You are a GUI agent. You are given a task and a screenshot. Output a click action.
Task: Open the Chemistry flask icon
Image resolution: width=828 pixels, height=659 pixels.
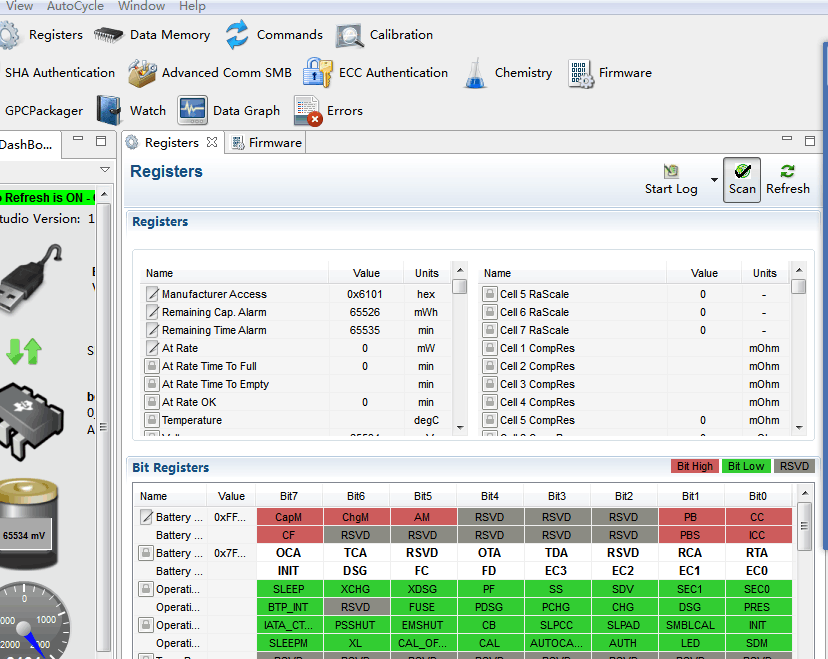475,73
